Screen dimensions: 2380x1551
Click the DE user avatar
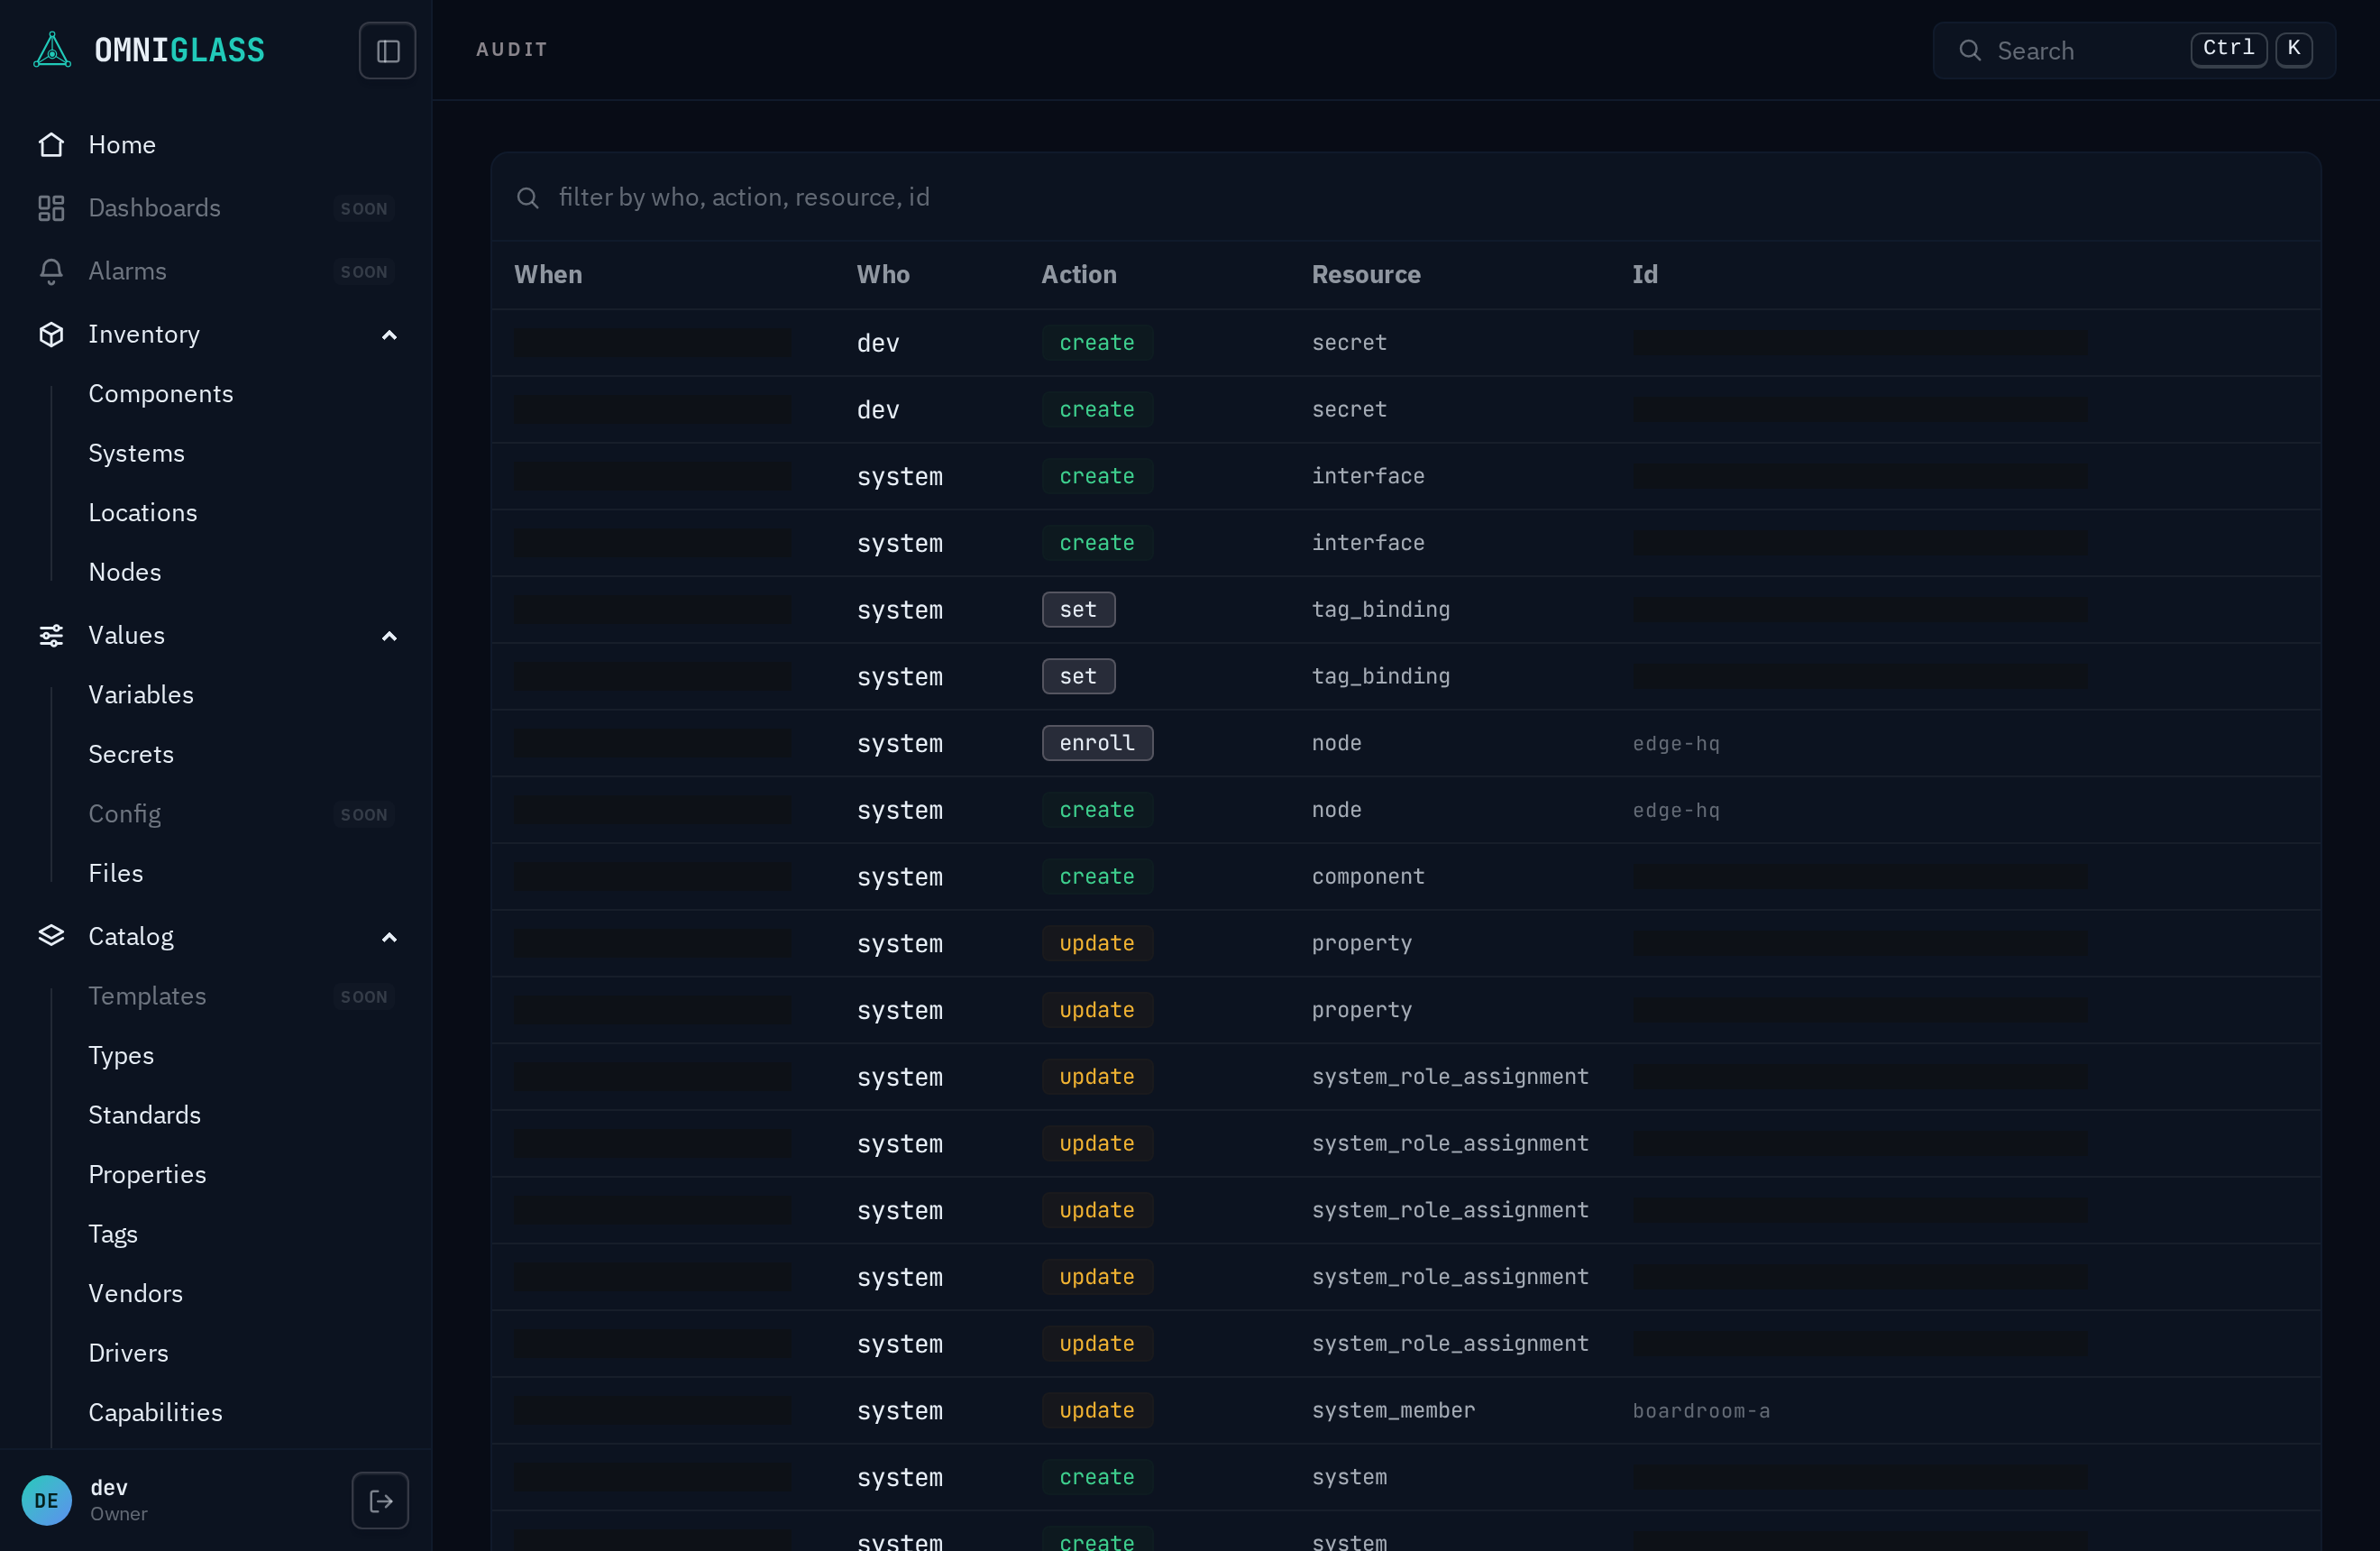46,1500
